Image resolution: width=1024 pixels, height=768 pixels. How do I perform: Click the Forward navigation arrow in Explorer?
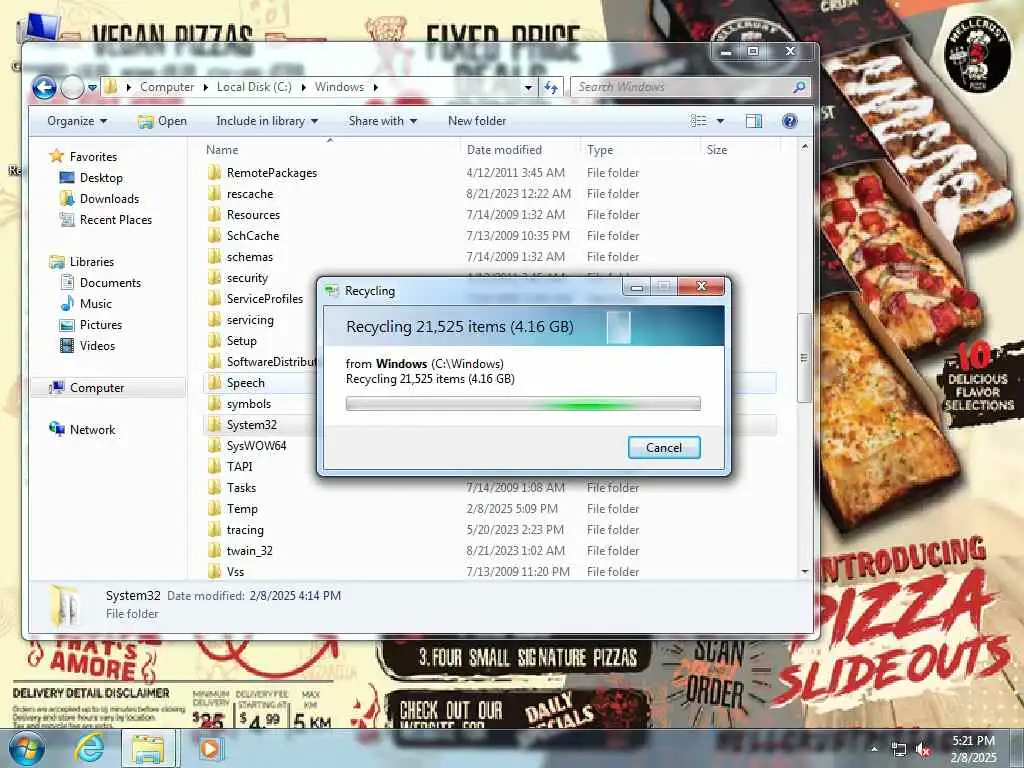tap(72, 87)
